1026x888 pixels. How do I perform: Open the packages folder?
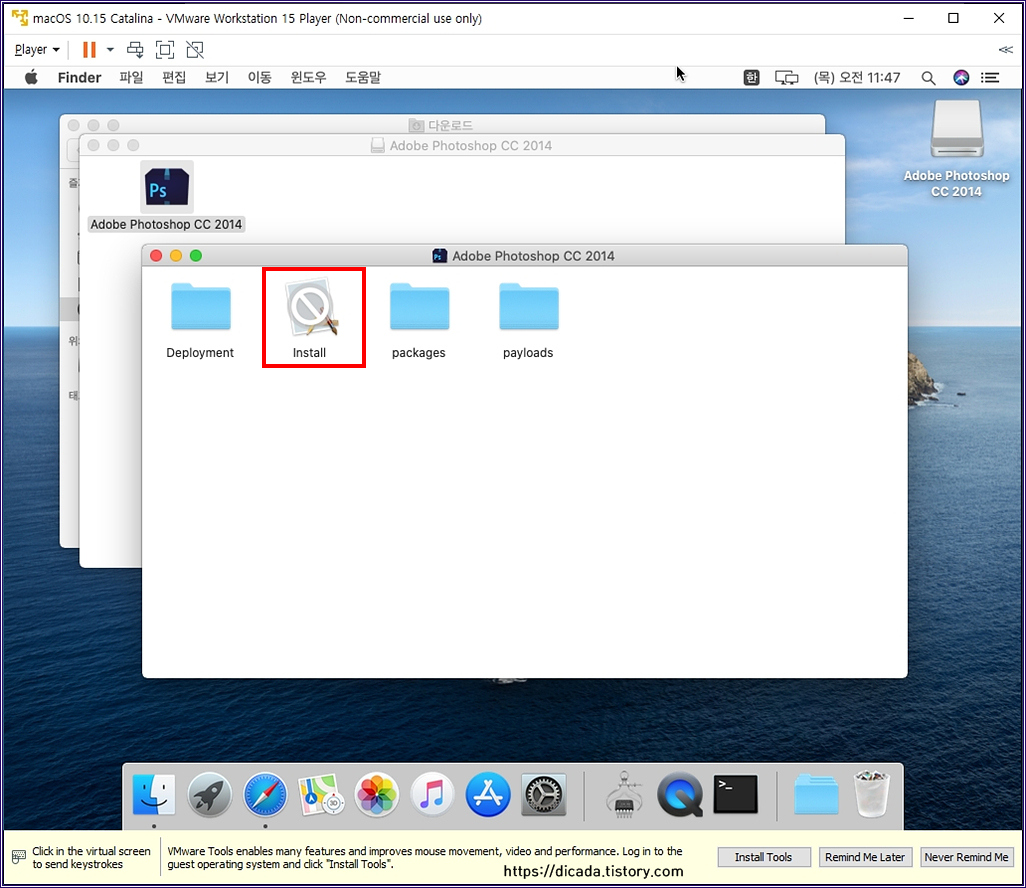[419, 306]
